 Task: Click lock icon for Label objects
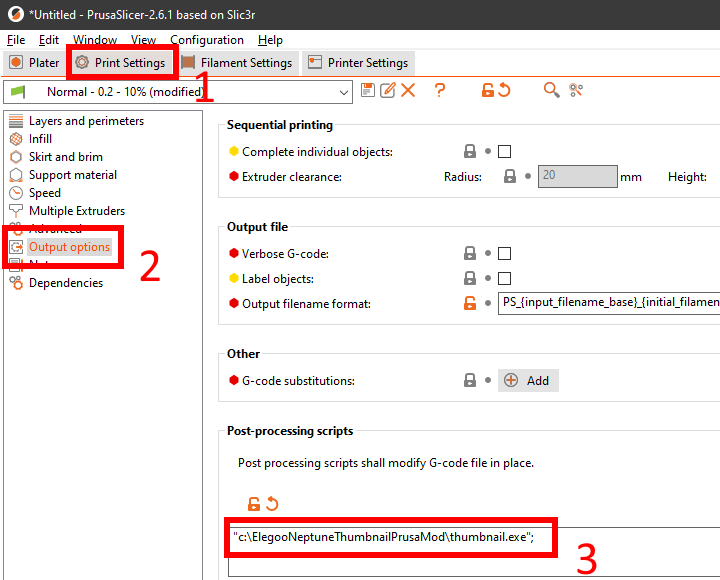[470, 278]
